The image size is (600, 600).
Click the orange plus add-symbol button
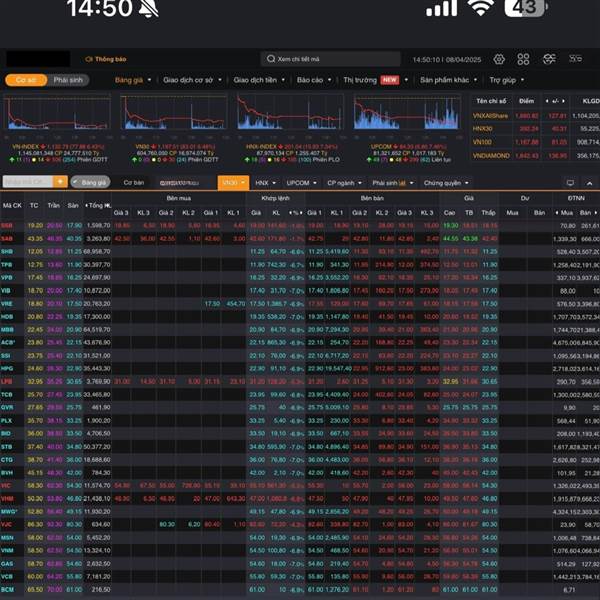[x=60, y=182]
